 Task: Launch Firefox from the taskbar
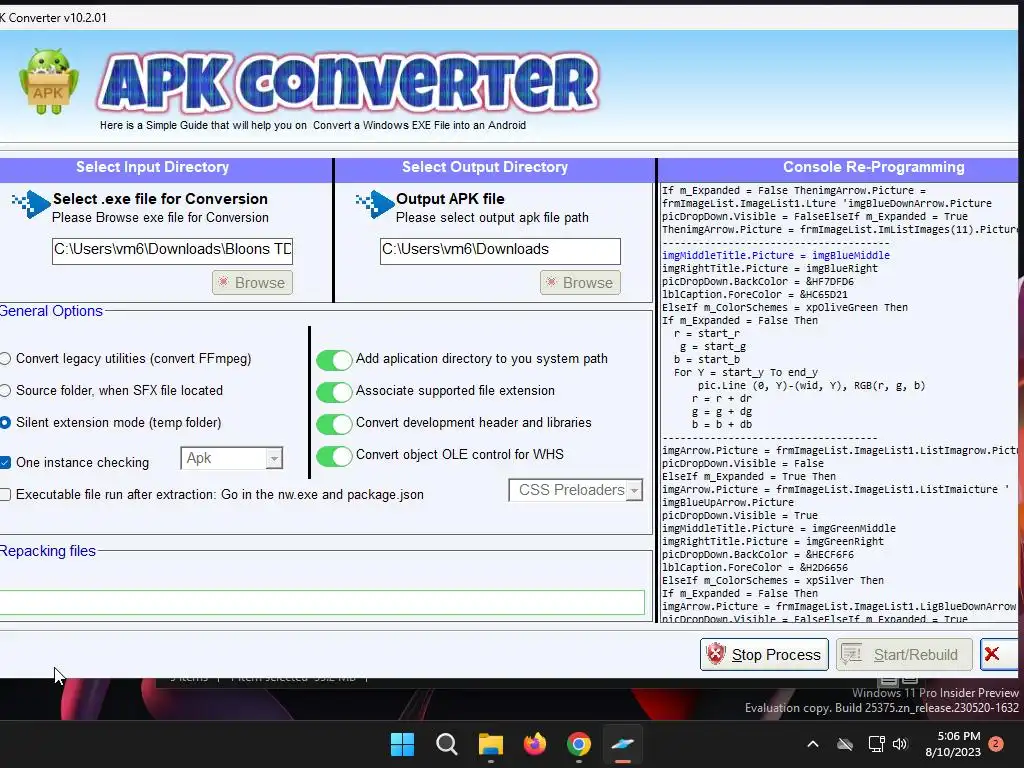click(535, 744)
